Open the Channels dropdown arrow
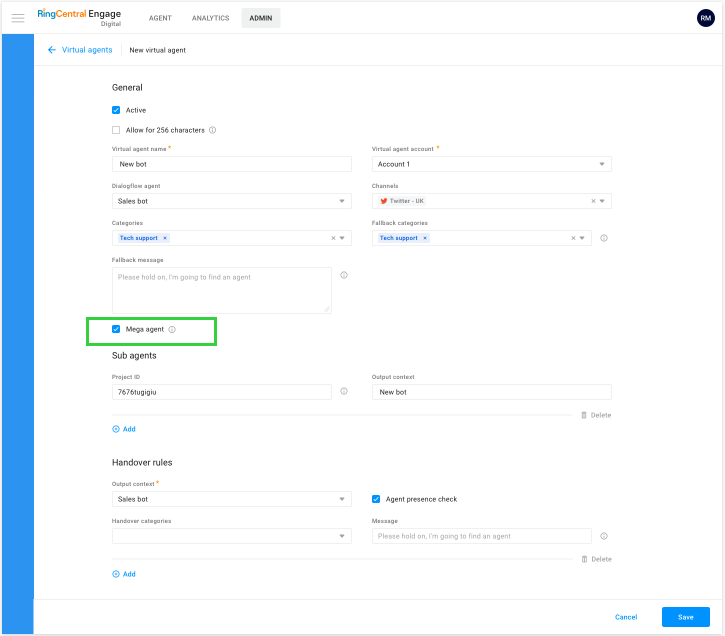 point(602,201)
